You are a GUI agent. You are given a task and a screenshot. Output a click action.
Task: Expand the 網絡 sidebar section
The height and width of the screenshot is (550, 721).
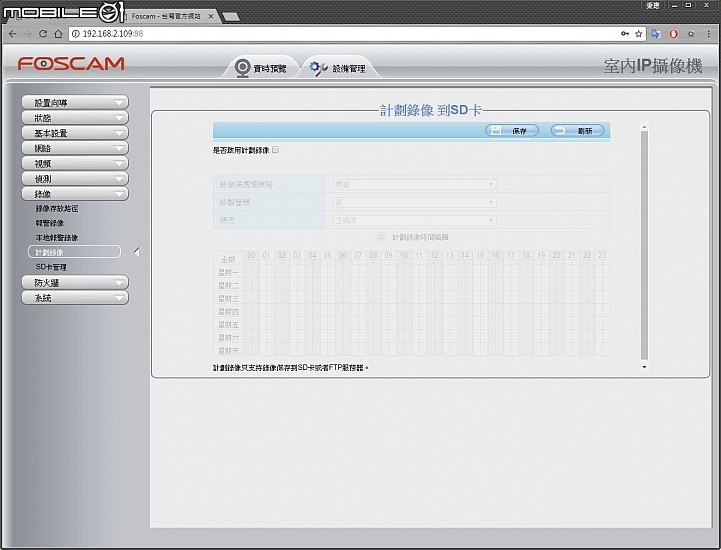[75, 148]
